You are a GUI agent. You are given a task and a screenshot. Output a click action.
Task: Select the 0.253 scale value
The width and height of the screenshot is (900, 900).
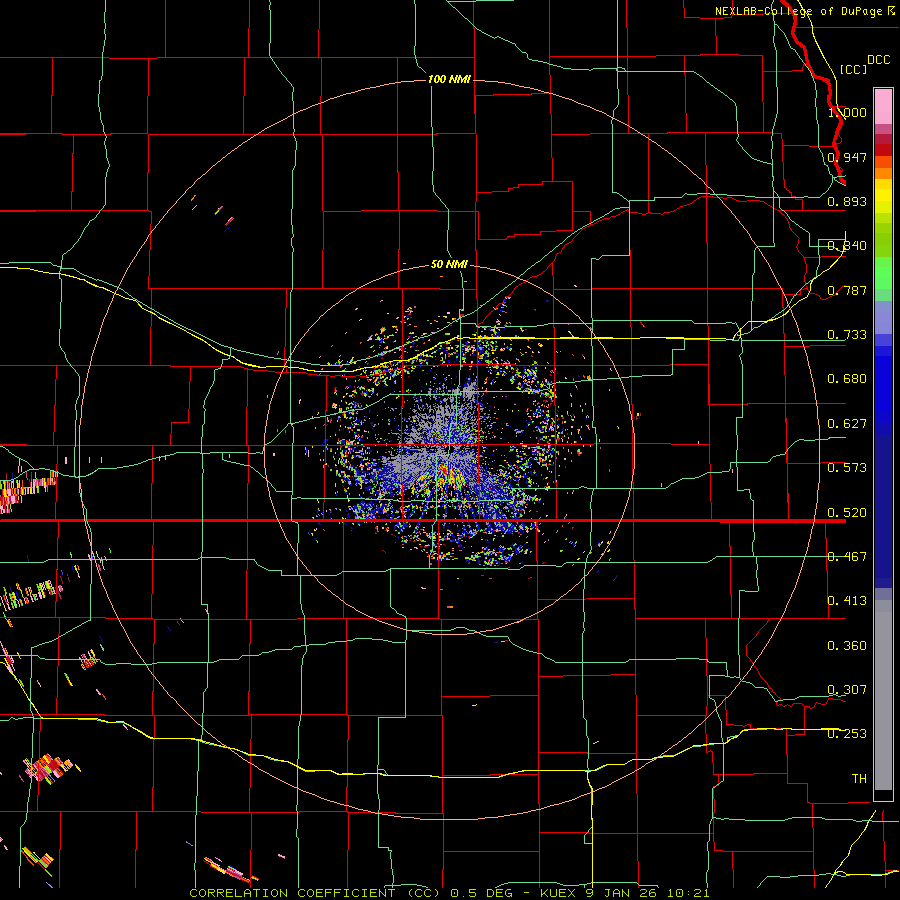pos(847,734)
